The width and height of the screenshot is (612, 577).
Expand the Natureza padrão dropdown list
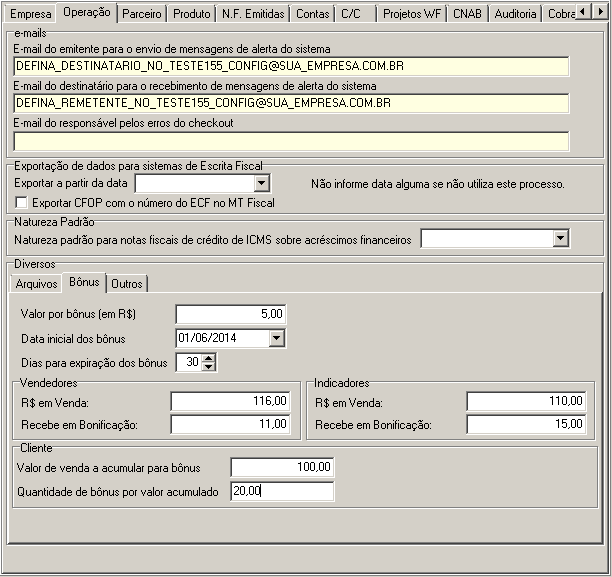click(x=560, y=239)
